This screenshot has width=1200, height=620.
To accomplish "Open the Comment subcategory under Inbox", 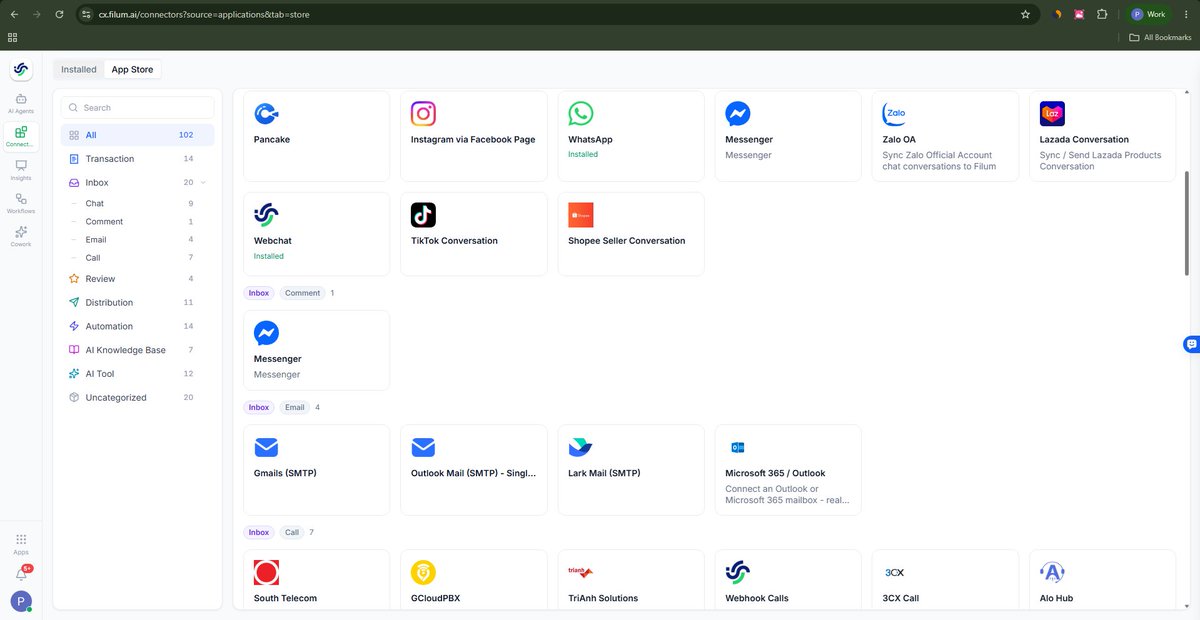I will (x=137, y=222).
